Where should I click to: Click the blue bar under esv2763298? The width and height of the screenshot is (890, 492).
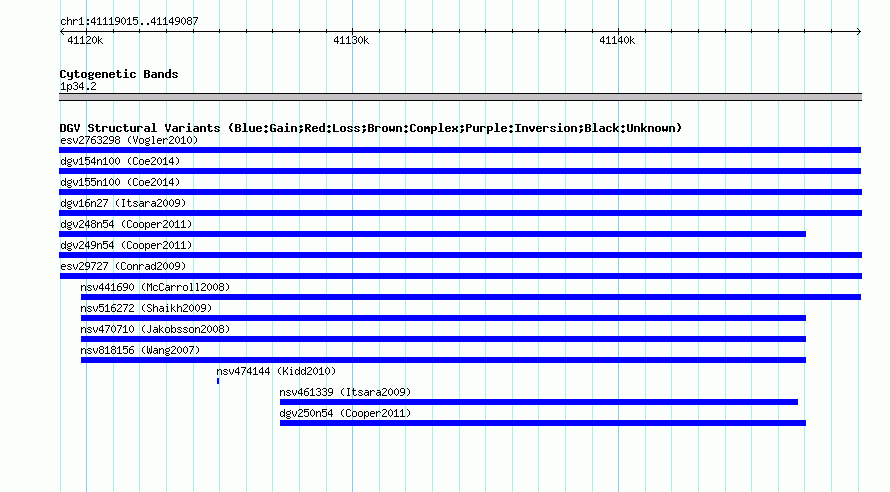pos(460,150)
